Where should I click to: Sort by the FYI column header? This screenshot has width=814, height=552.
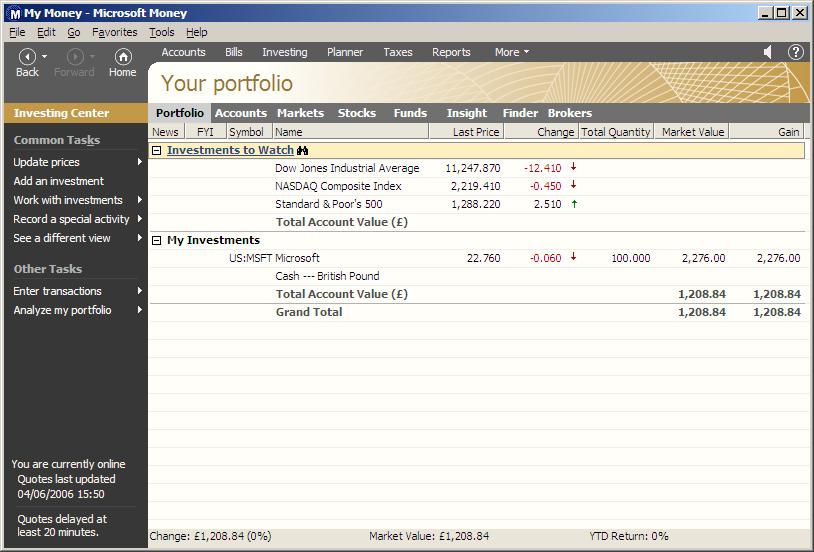205,132
